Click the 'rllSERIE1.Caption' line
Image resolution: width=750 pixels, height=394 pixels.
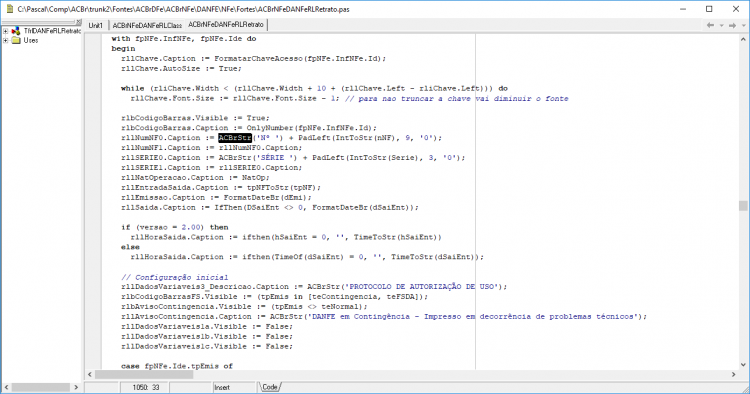[x=211, y=168]
